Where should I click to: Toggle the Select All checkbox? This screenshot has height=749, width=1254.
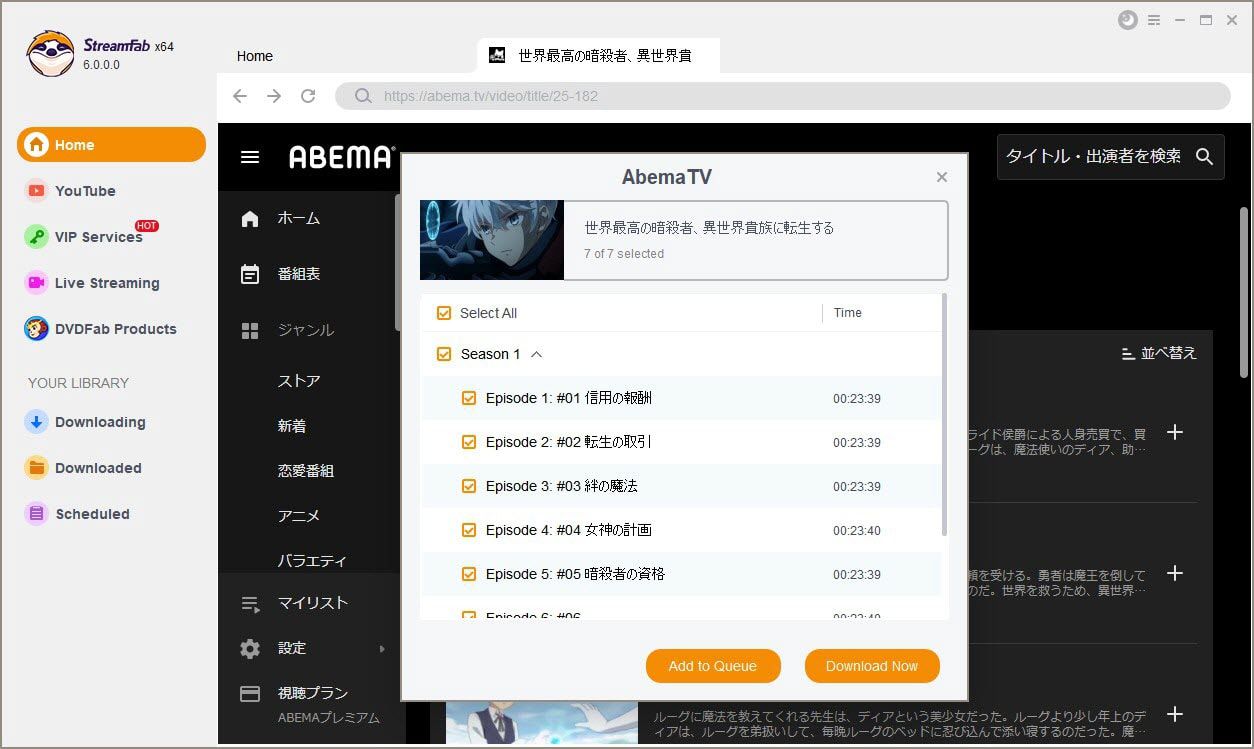tap(444, 313)
